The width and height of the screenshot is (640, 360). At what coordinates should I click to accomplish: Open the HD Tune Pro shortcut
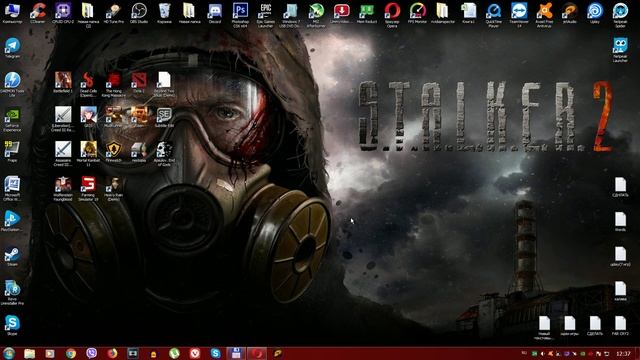[x=113, y=13]
